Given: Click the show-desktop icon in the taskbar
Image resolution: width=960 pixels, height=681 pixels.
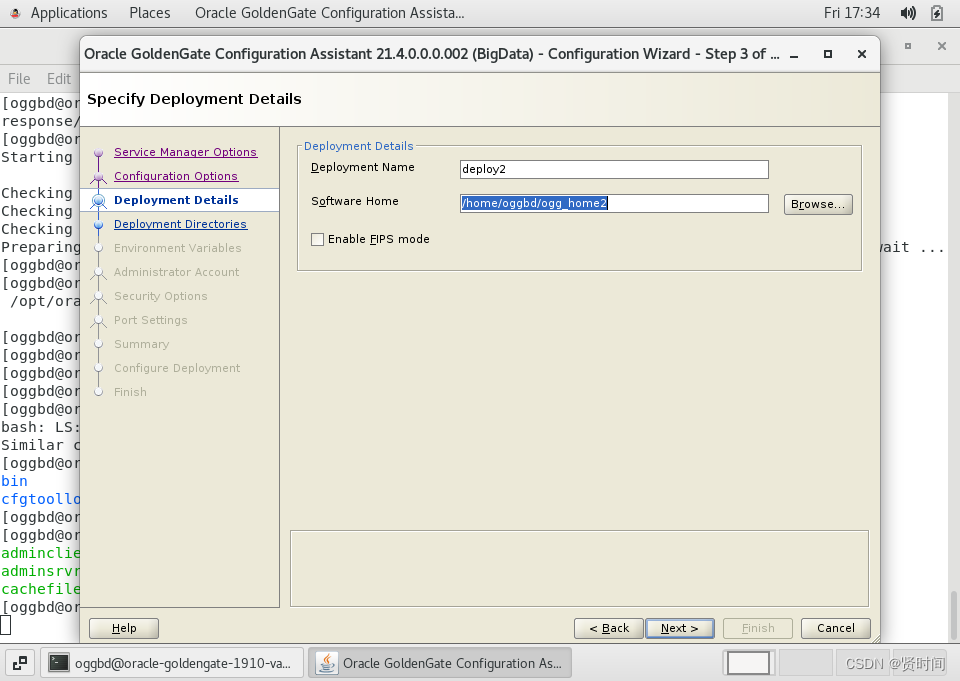Looking at the screenshot, I should click(20, 663).
